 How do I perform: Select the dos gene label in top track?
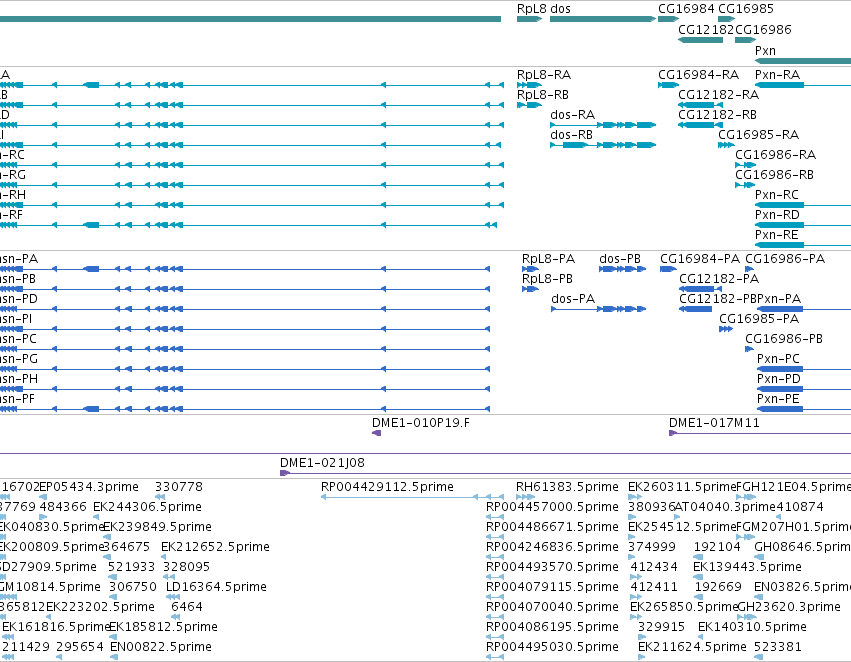[560, 9]
